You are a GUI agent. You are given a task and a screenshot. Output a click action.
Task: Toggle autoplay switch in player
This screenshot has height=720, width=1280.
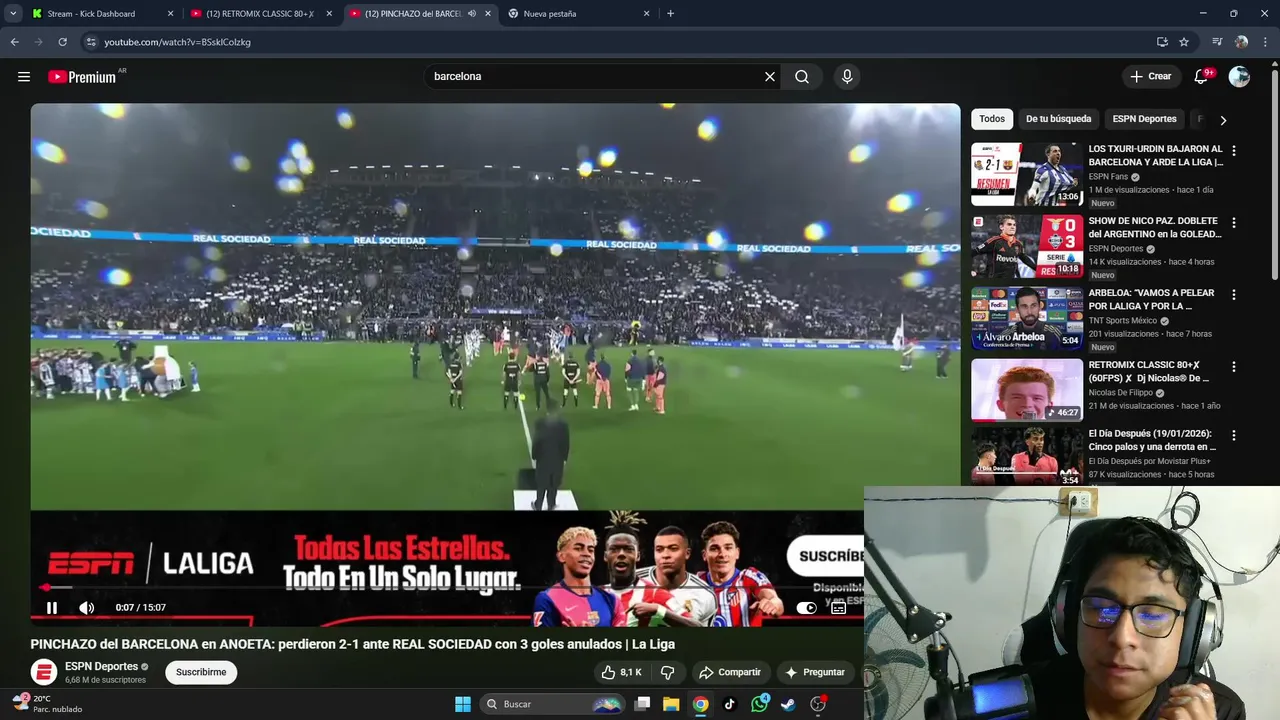click(x=806, y=607)
